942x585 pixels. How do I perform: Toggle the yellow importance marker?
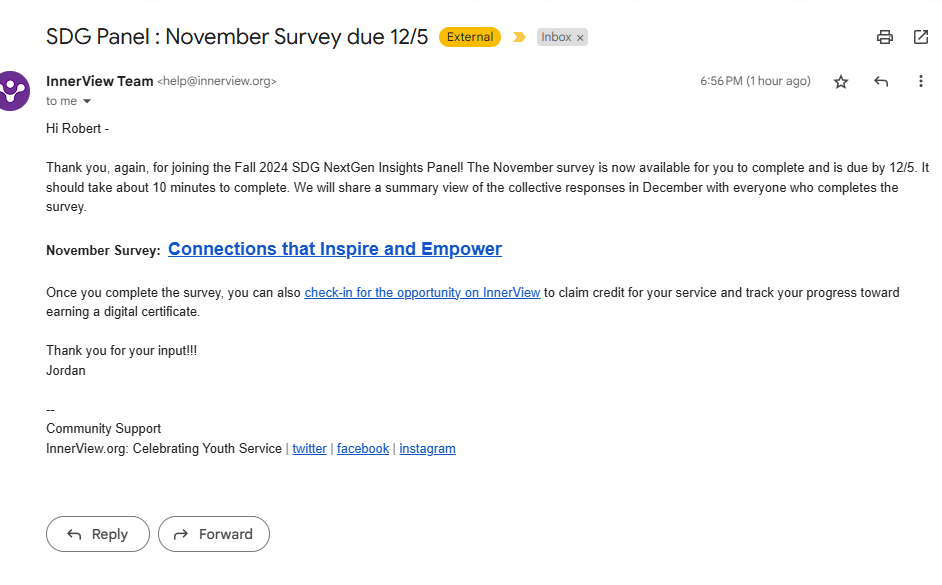pyautogui.click(x=519, y=37)
